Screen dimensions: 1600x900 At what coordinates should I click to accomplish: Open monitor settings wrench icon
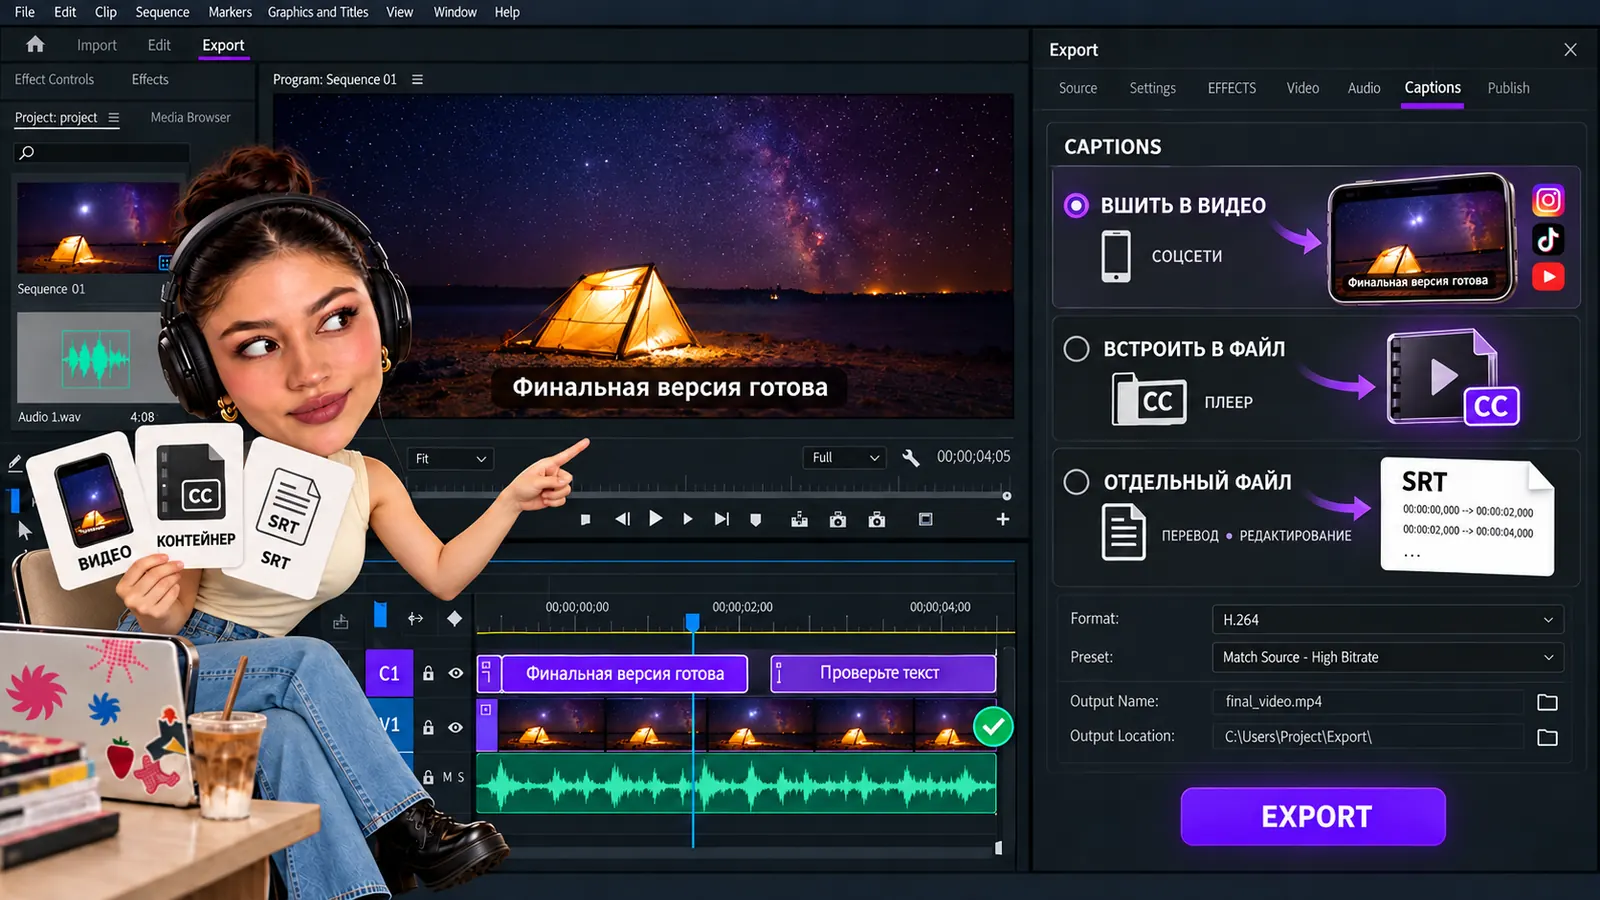click(910, 457)
